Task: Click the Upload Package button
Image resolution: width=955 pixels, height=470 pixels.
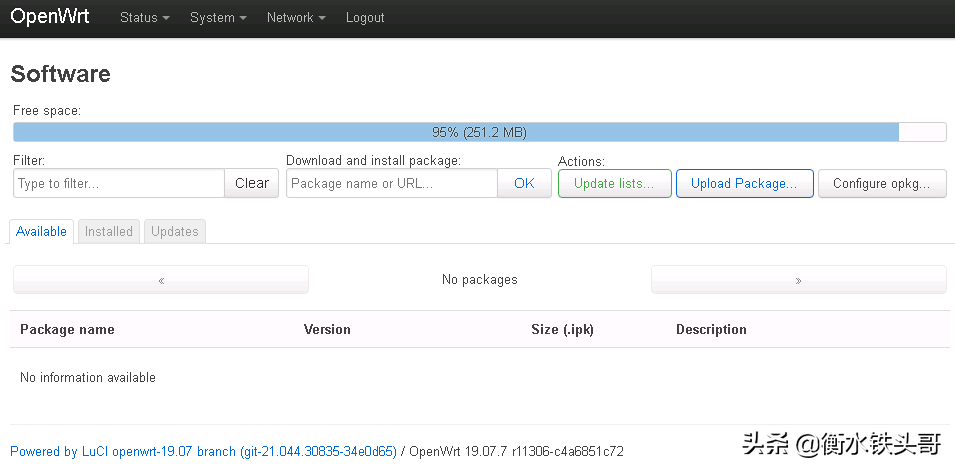Action: point(744,183)
